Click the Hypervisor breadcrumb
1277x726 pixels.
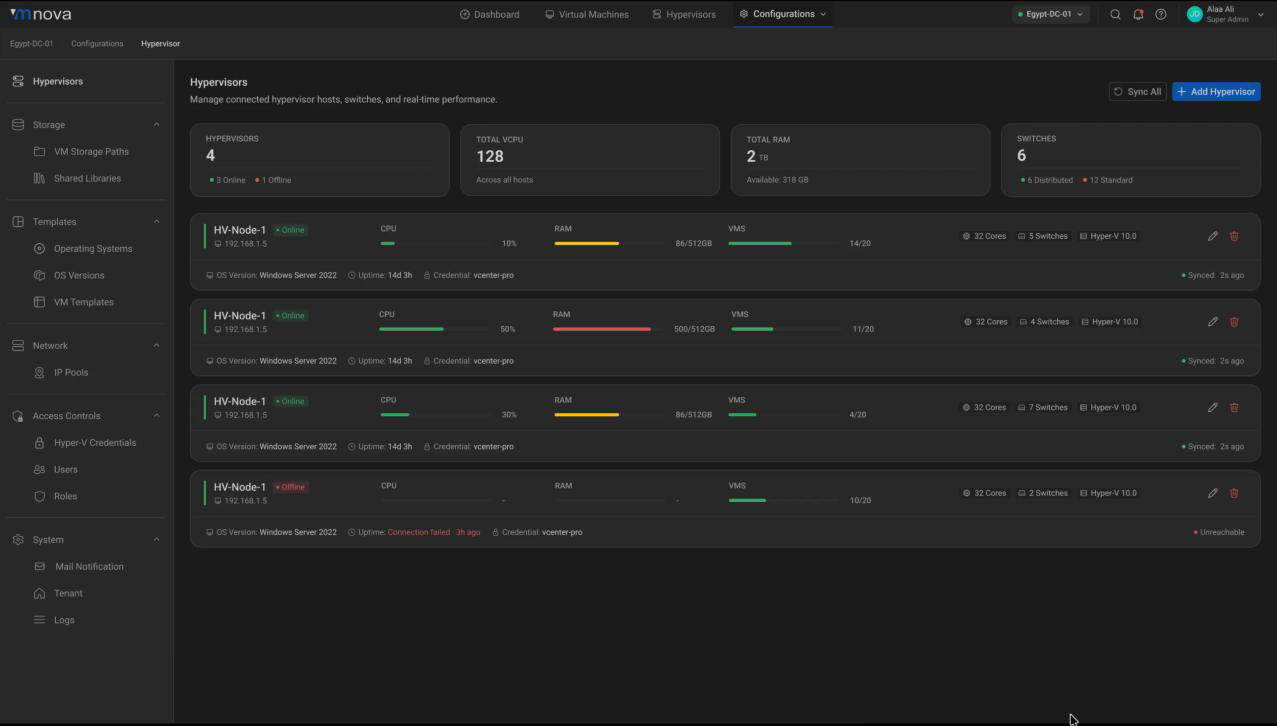161,44
